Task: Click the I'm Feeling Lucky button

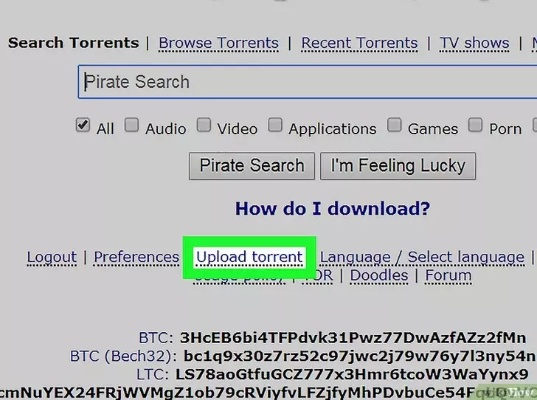Action: (x=398, y=166)
